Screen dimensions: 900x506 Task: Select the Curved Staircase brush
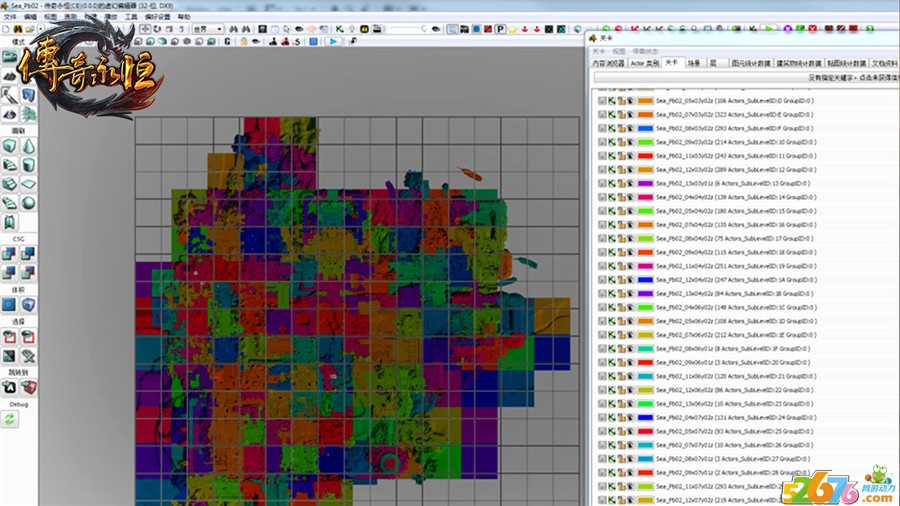click(x=10, y=165)
